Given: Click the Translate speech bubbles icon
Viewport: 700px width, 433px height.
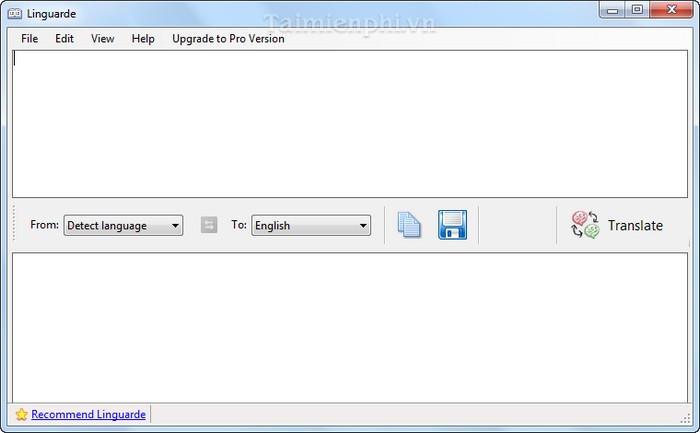Looking at the screenshot, I should pyautogui.click(x=585, y=225).
